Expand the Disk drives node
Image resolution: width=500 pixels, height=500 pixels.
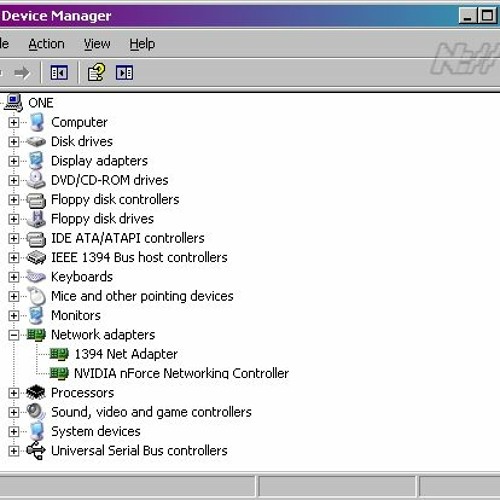pyautogui.click(x=14, y=142)
